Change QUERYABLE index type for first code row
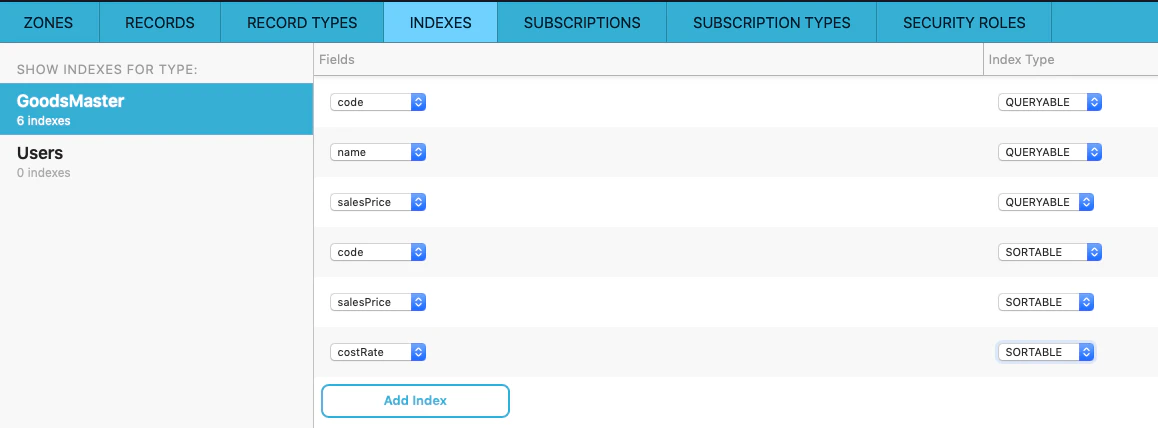The image size is (1158, 428). click(x=1049, y=102)
